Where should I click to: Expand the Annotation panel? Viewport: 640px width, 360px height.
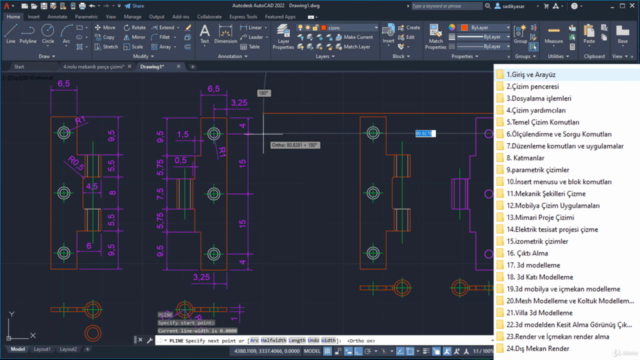tap(232, 56)
